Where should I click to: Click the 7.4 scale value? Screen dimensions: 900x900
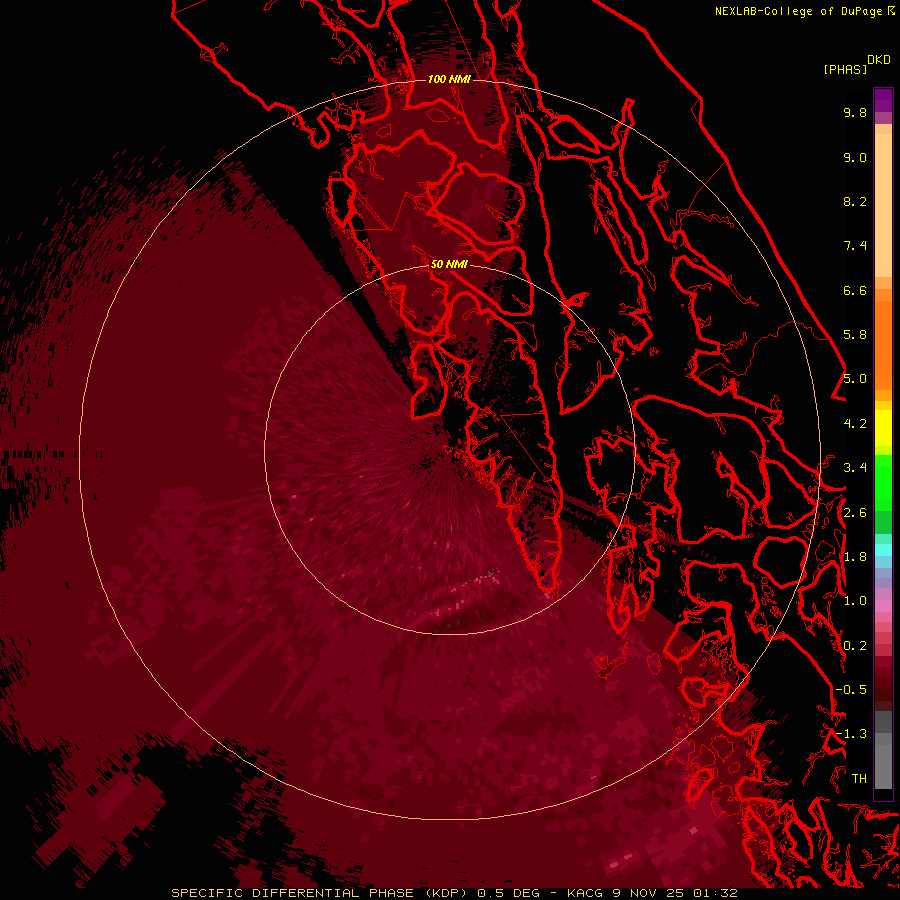coord(855,246)
